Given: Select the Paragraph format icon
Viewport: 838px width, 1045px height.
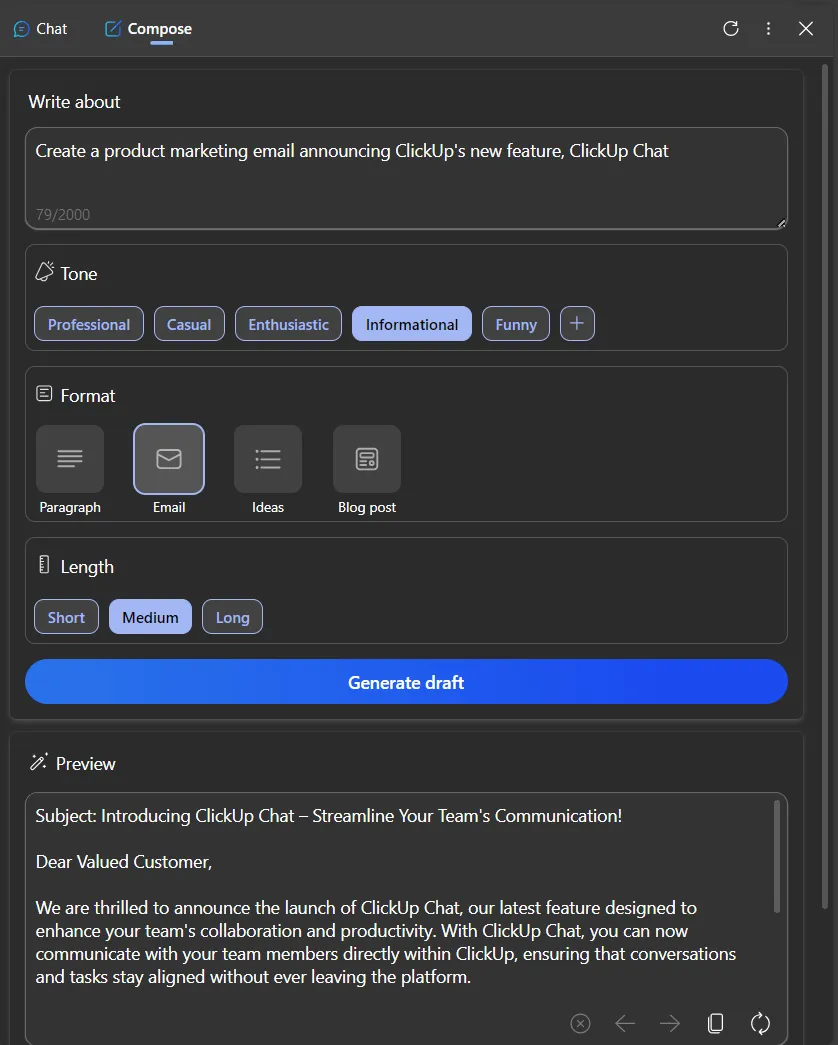Looking at the screenshot, I should click(70, 459).
